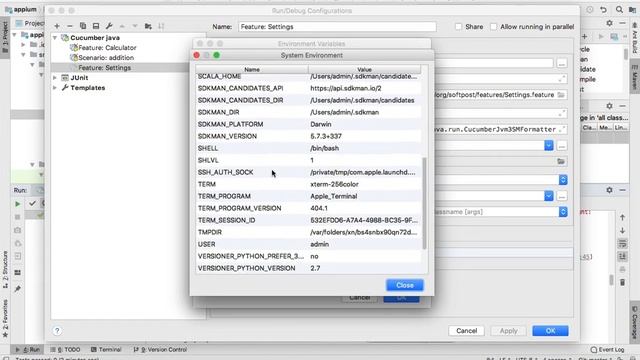Click OK in Run/Debug Configurations

point(550,331)
